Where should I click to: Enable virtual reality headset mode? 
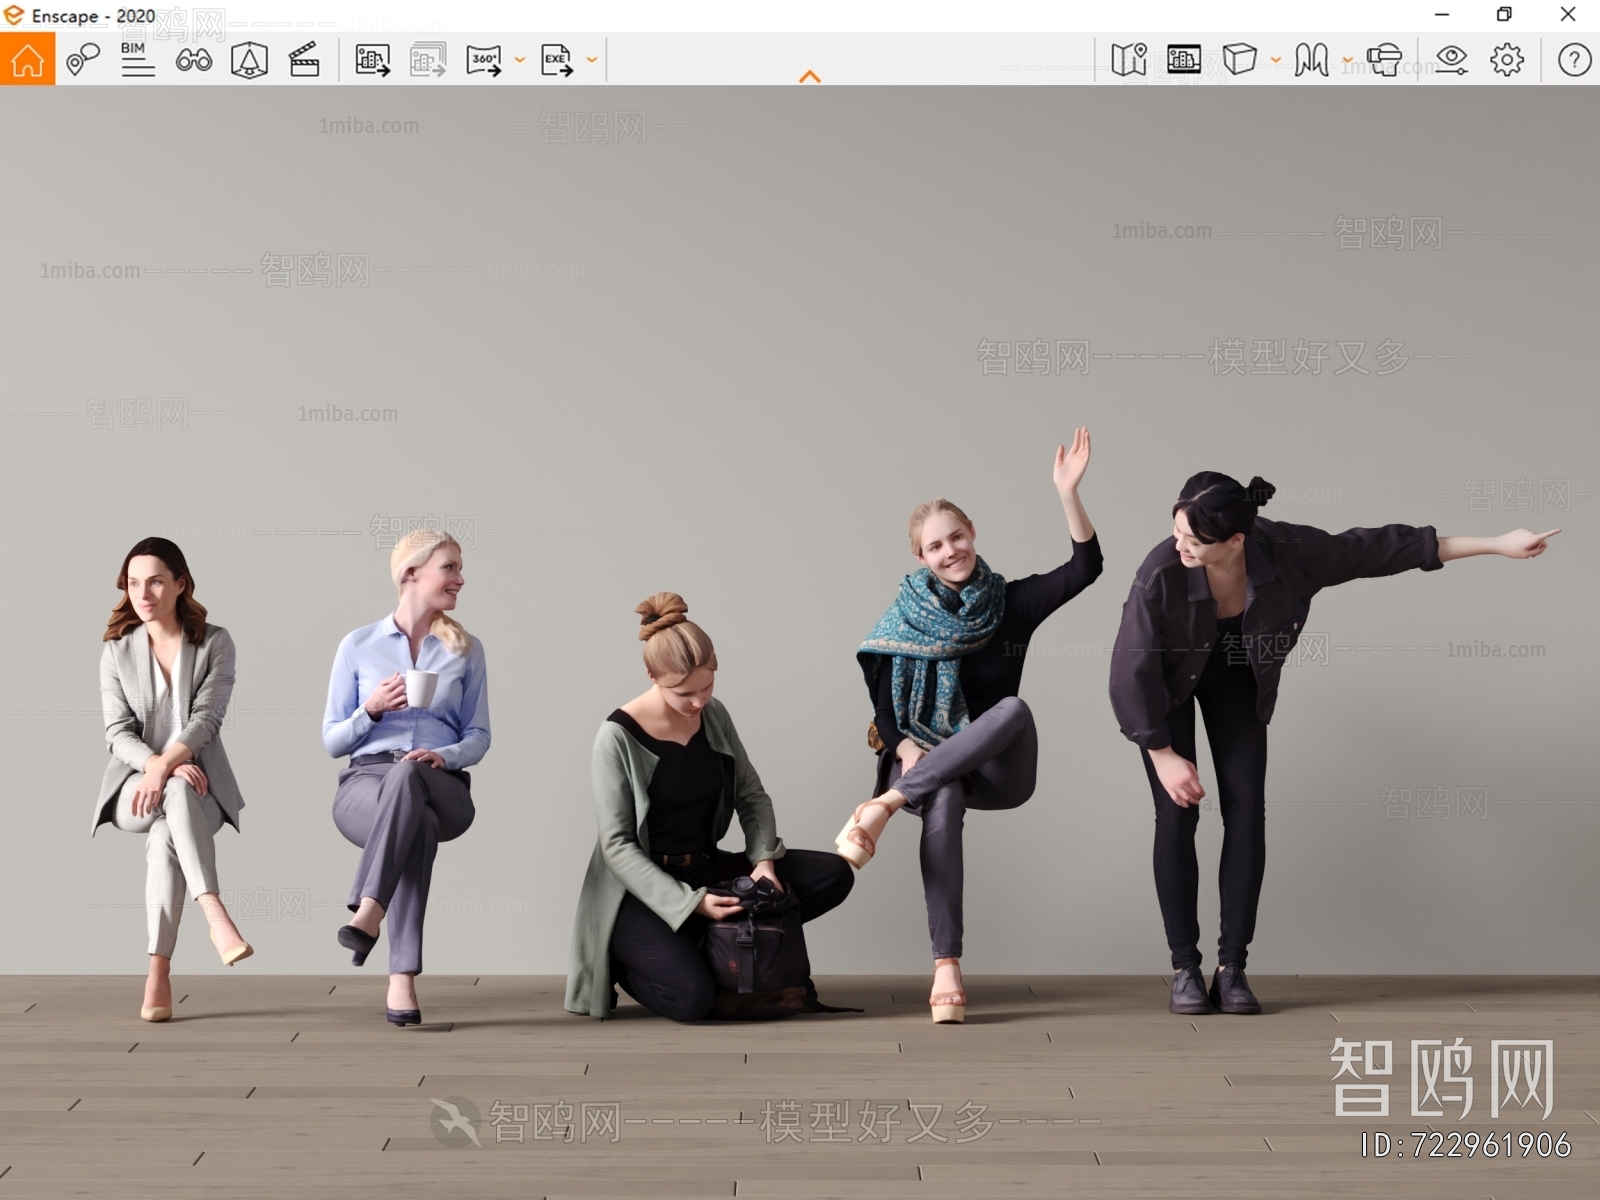pos(1385,60)
